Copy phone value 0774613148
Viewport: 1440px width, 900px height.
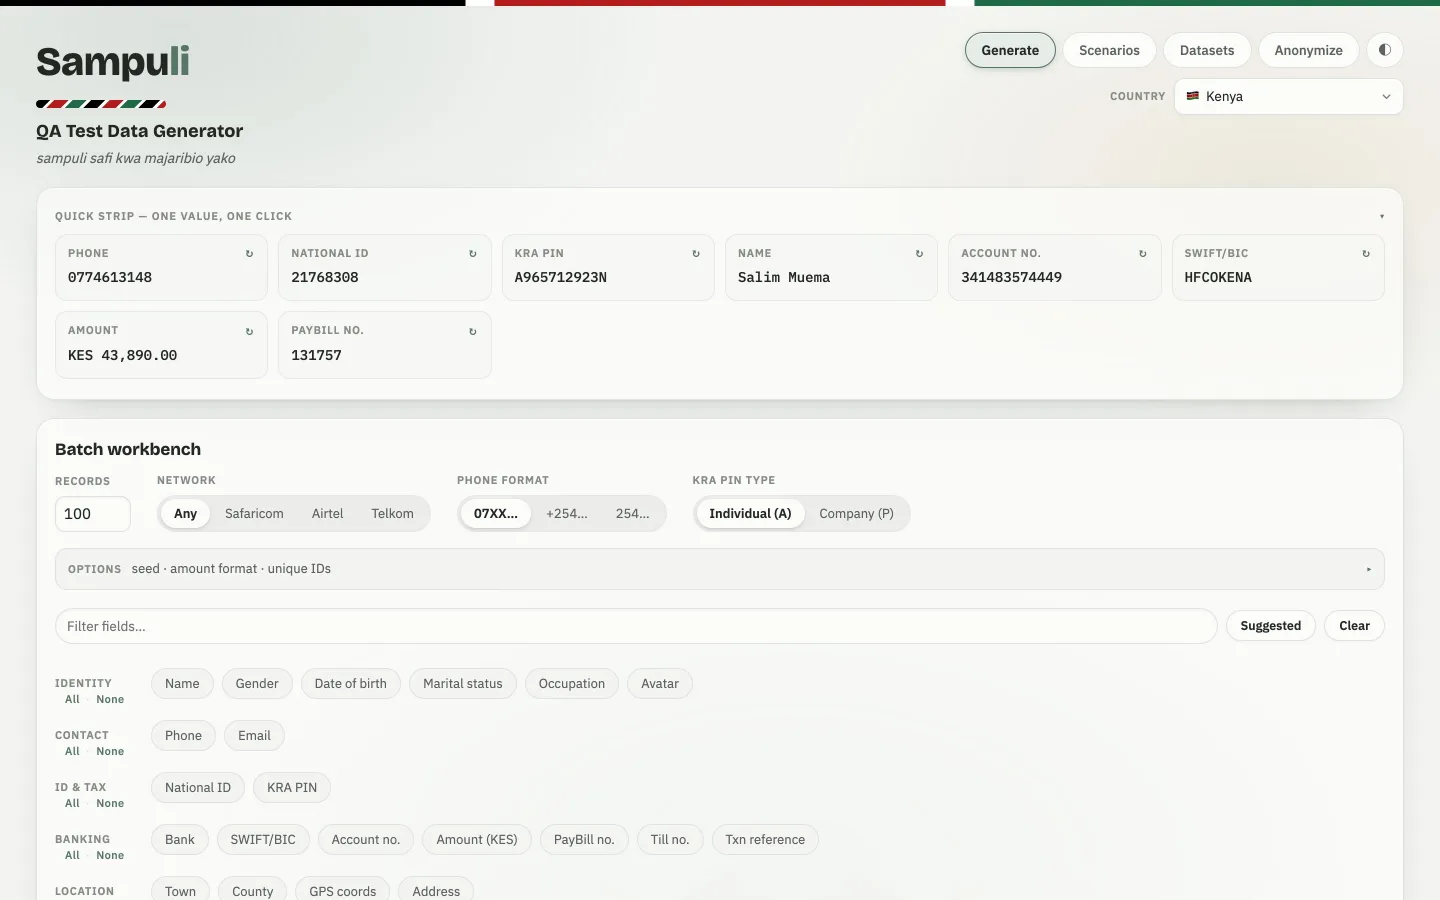[110, 278]
